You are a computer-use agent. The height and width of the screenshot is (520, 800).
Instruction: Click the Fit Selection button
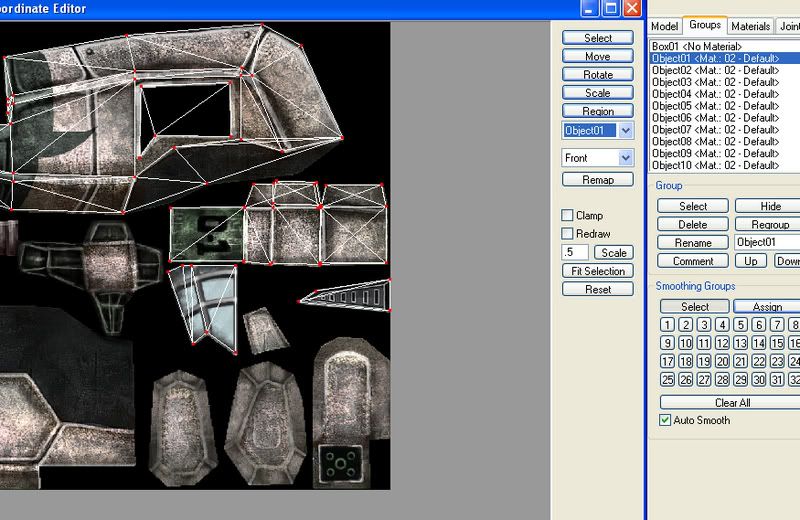(x=597, y=271)
